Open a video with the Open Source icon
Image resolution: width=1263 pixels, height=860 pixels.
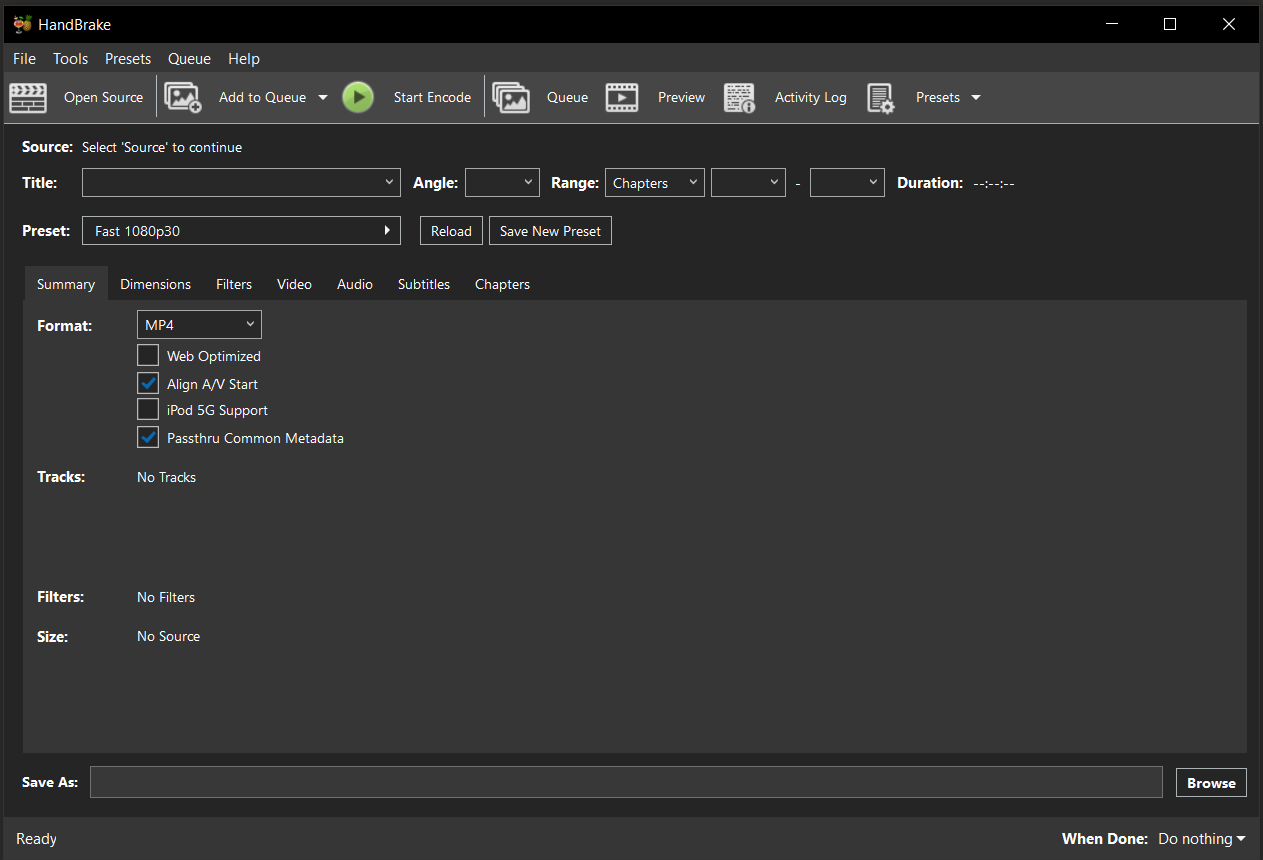pos(27,97)
